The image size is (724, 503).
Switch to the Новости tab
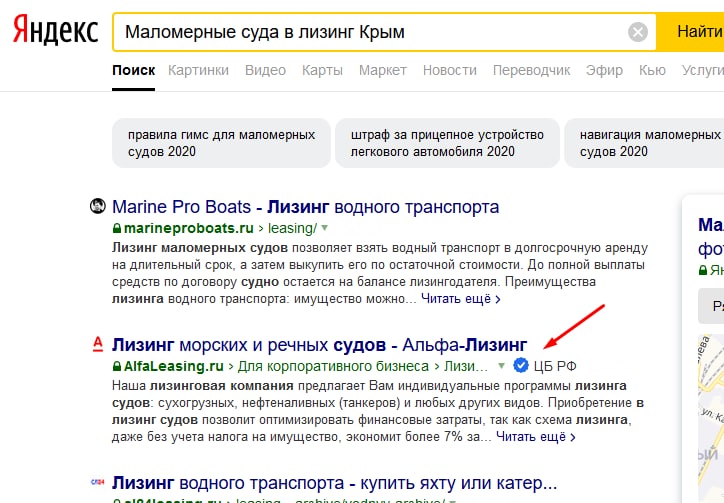click(x=449, y=70)
